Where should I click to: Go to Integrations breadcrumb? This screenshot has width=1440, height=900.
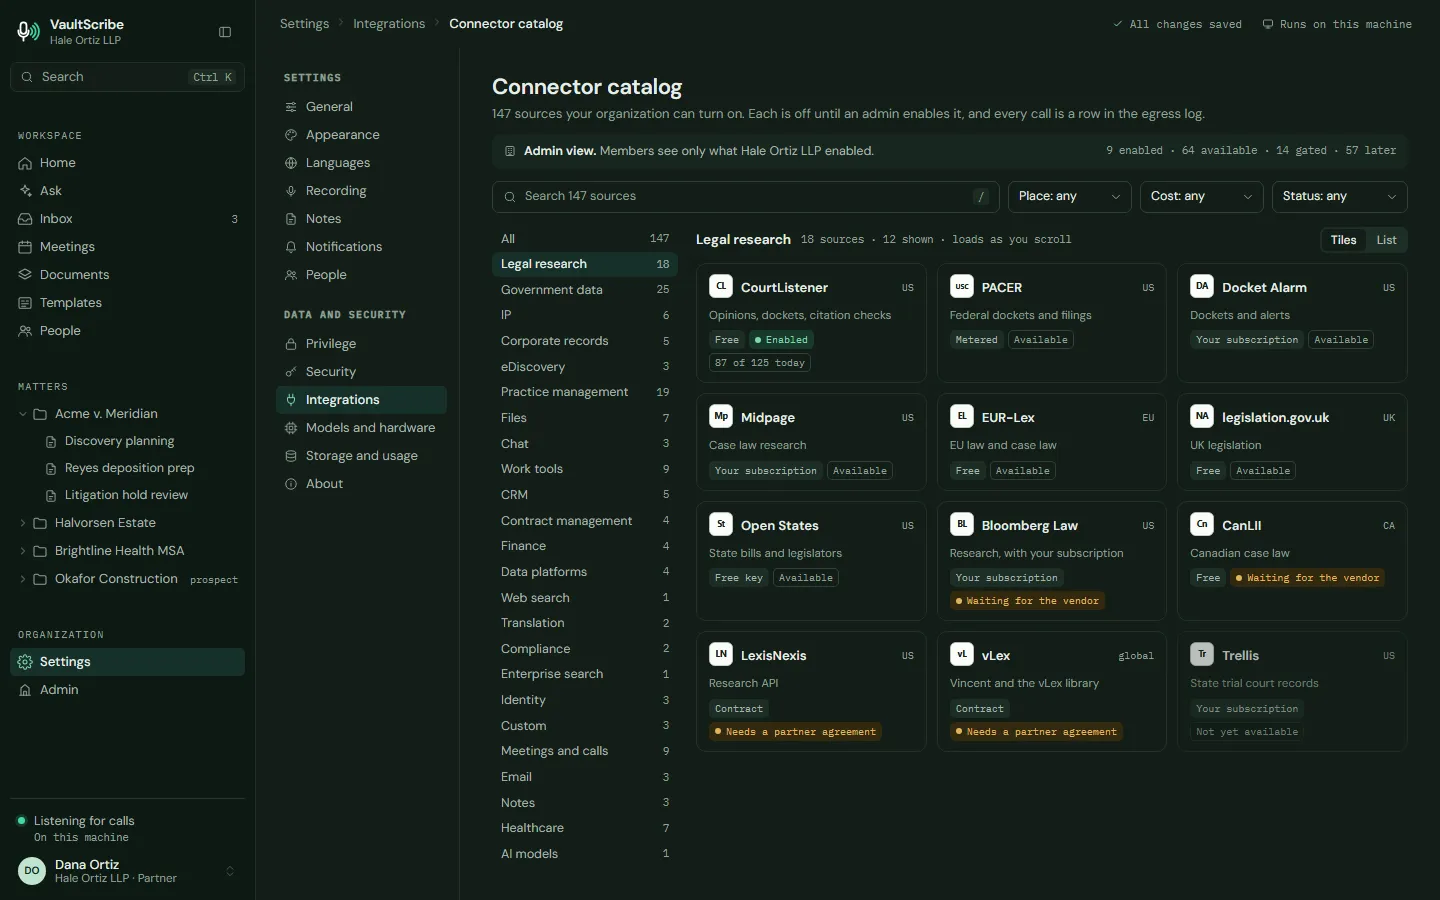point(389,24)
